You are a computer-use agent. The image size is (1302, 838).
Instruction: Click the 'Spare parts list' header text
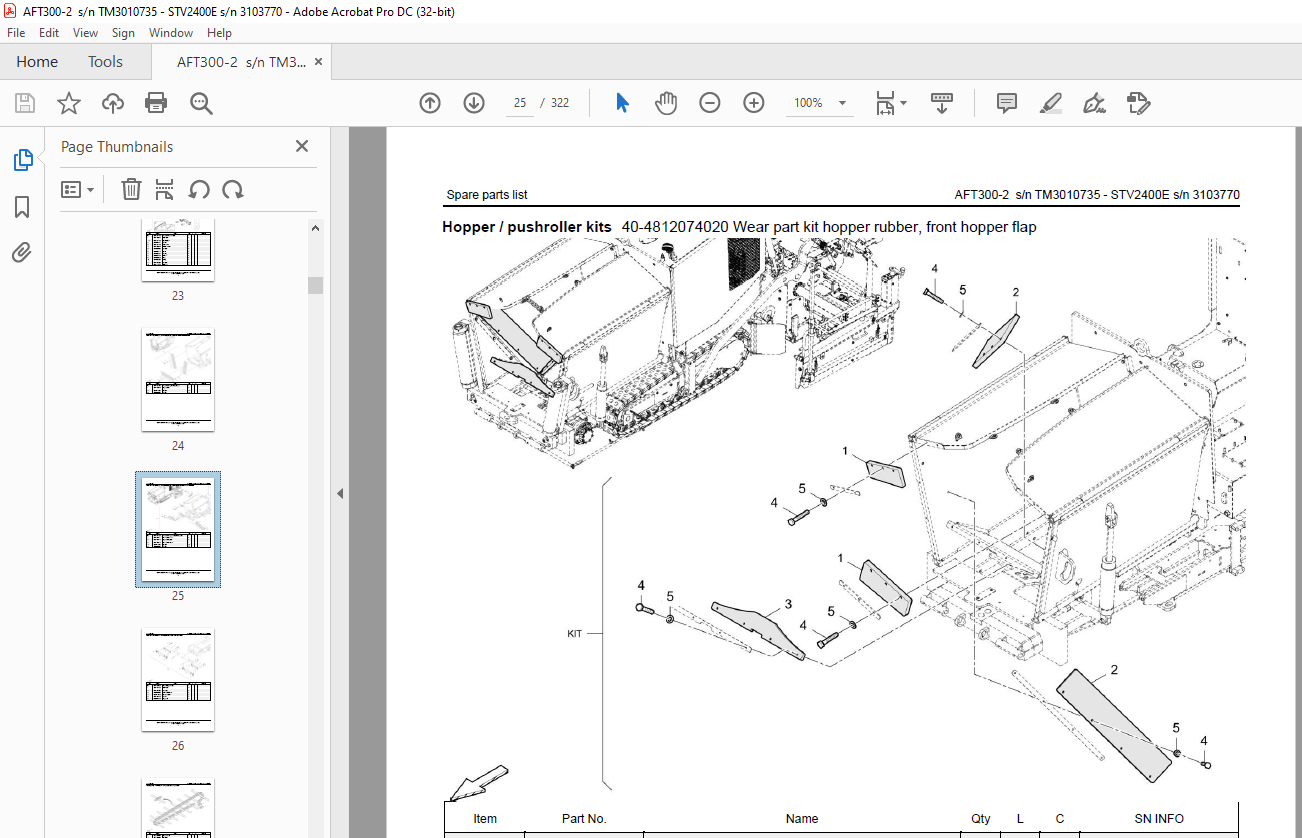click(487, 195)
